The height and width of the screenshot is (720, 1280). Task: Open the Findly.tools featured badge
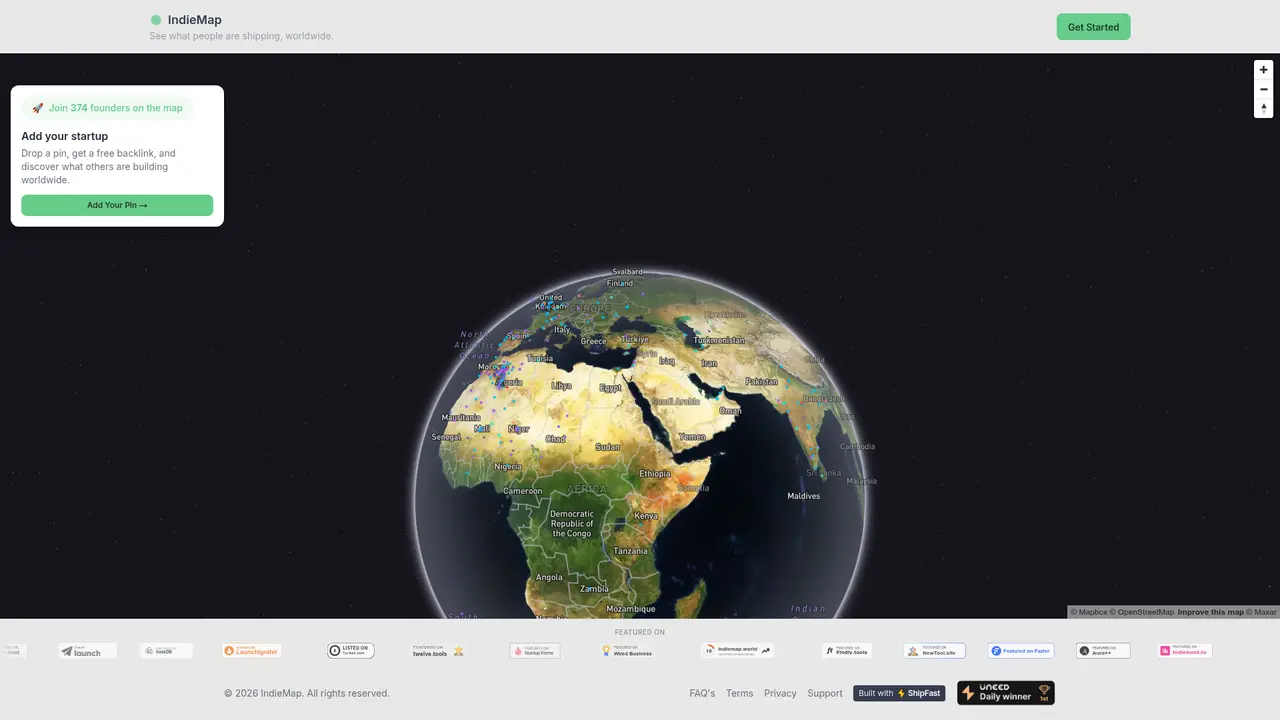click(x=847, y=651)
